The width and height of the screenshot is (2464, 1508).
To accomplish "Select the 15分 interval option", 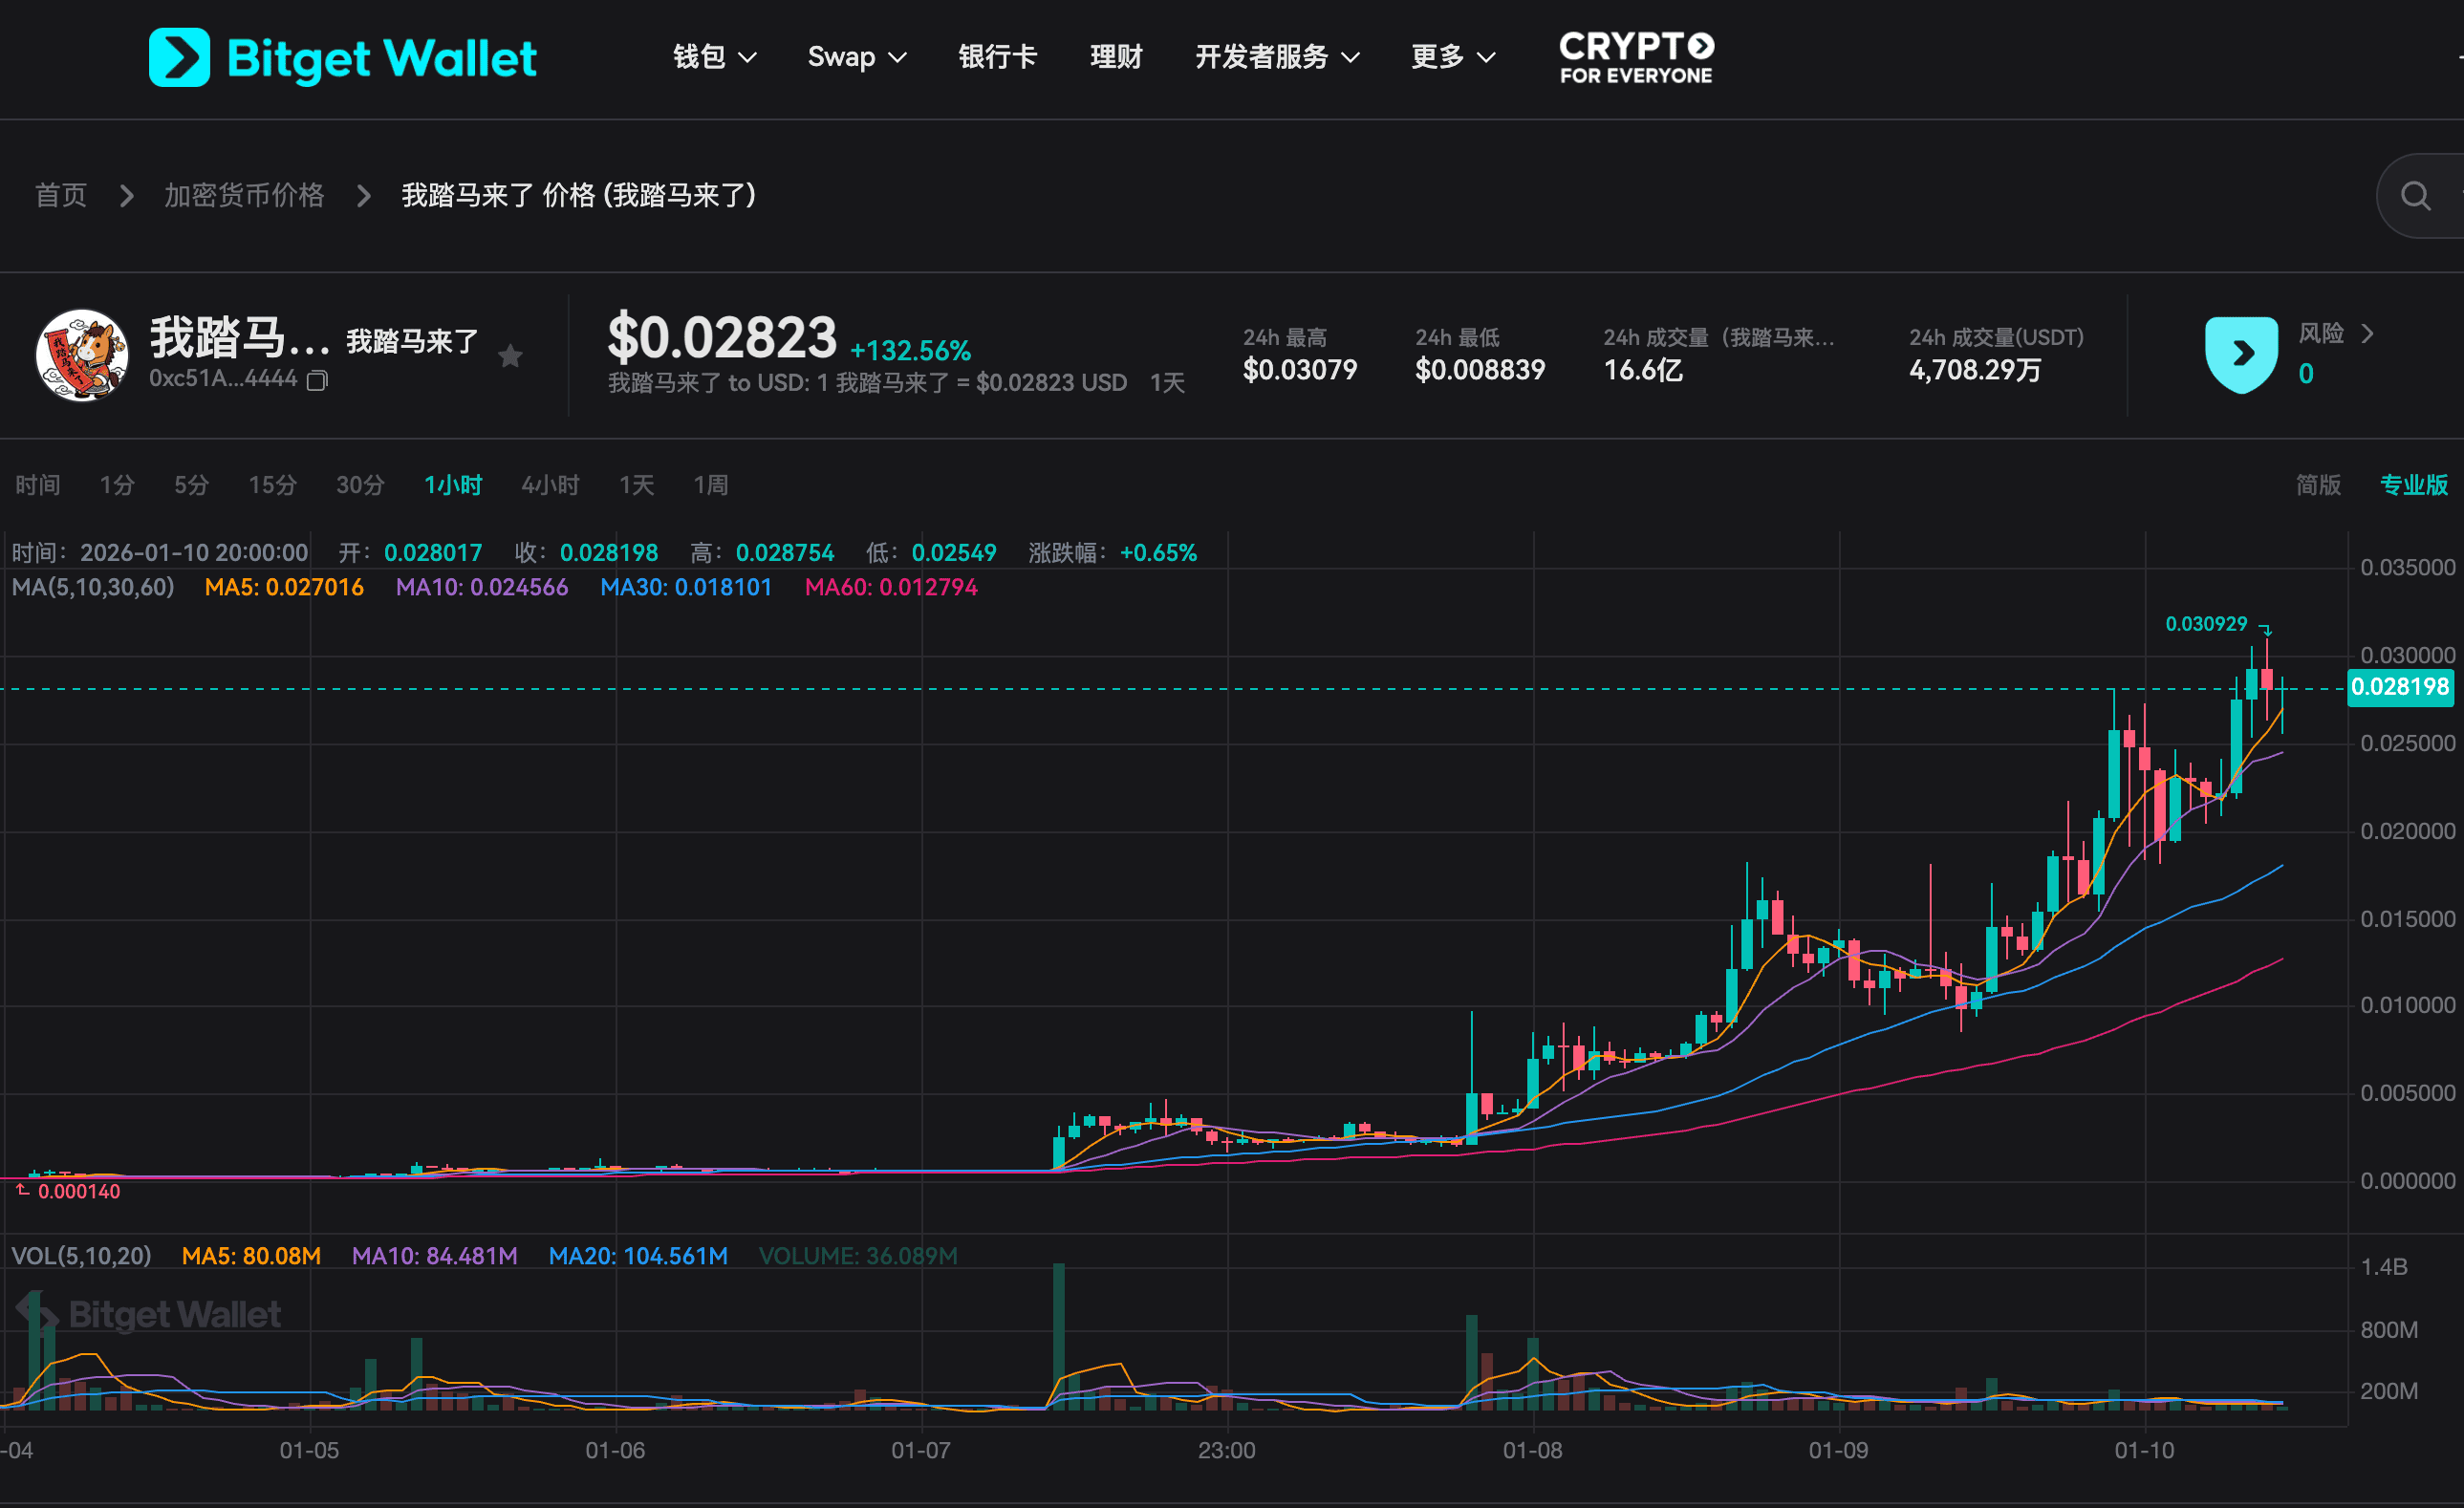I will 272,485.
